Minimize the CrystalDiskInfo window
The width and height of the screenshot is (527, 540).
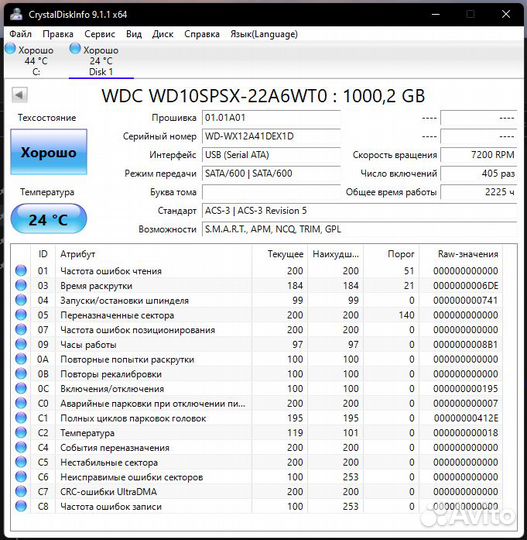[436, 14]
